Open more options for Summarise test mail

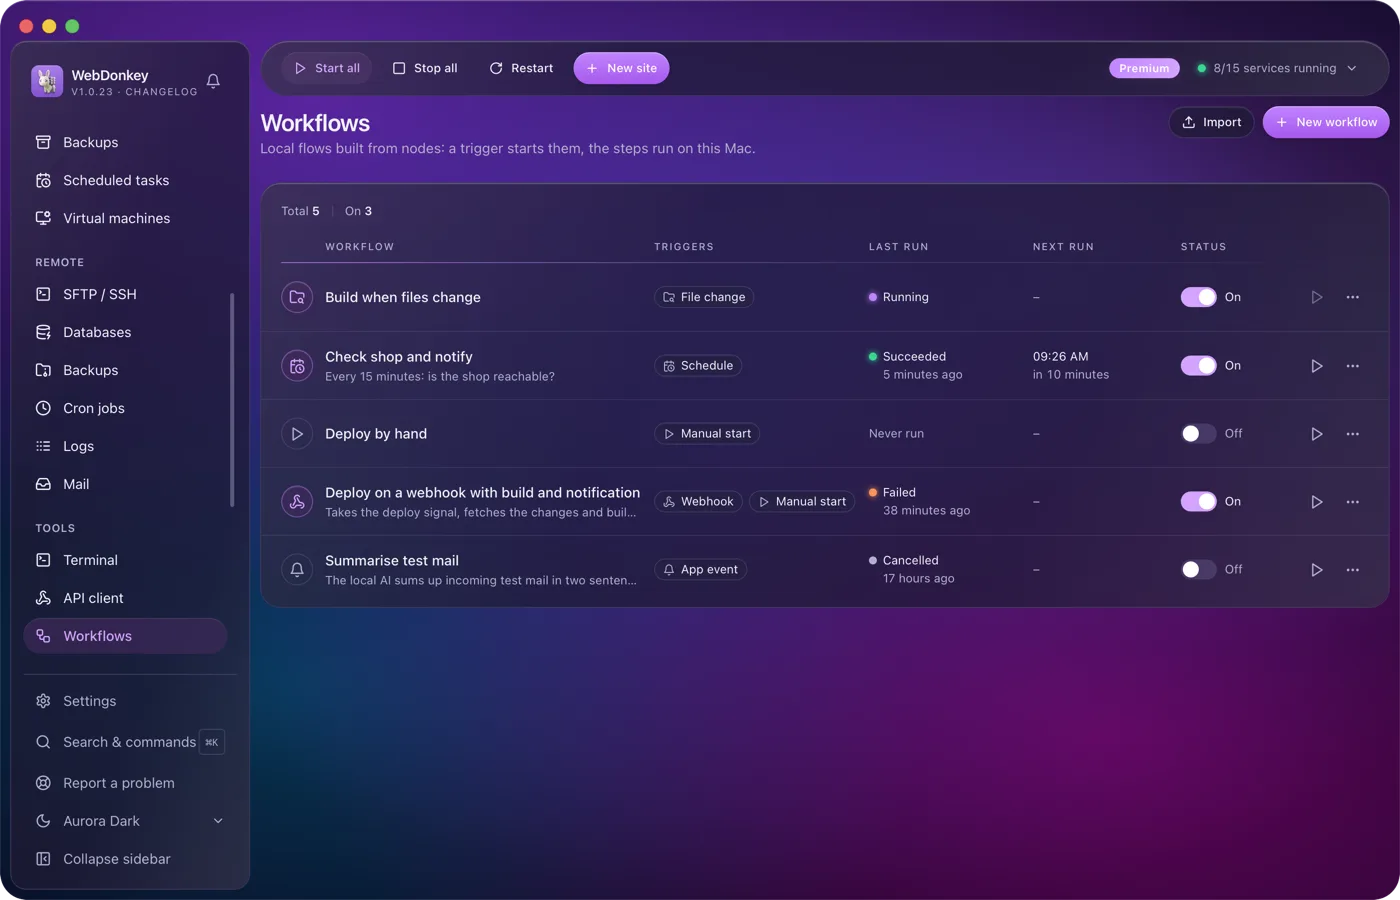(x=1353, y=570)
